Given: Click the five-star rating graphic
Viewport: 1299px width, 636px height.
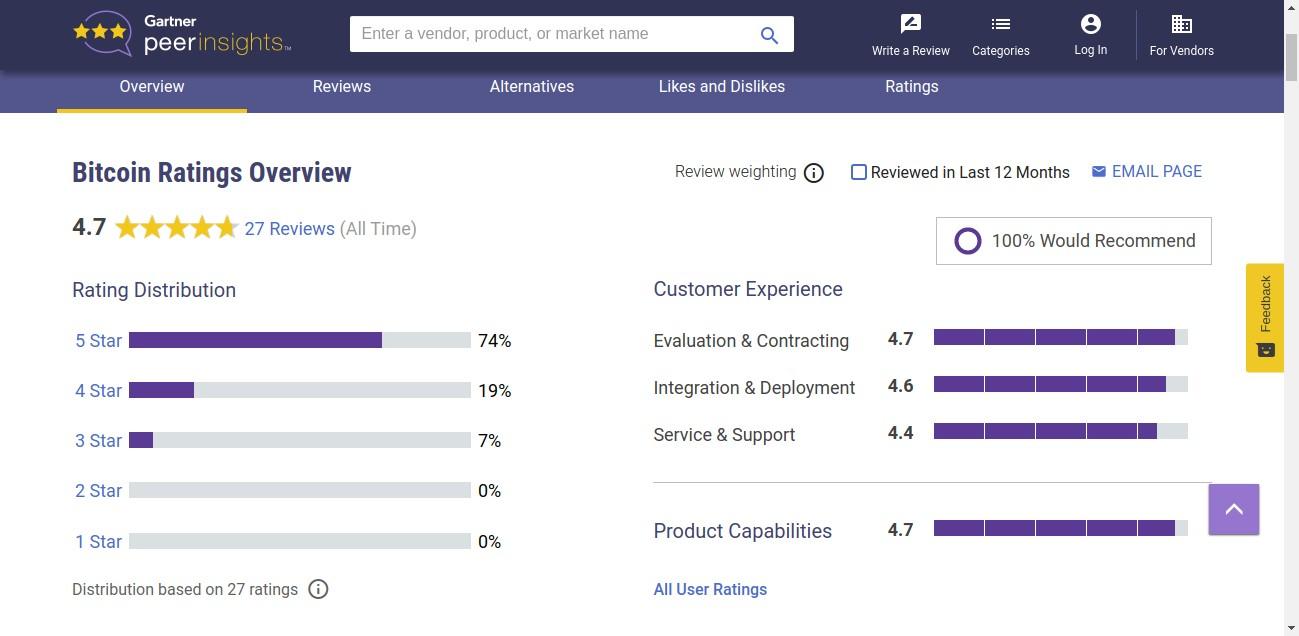Looking at the screenshot, I should pyautogui.click(x=177, y=228).
